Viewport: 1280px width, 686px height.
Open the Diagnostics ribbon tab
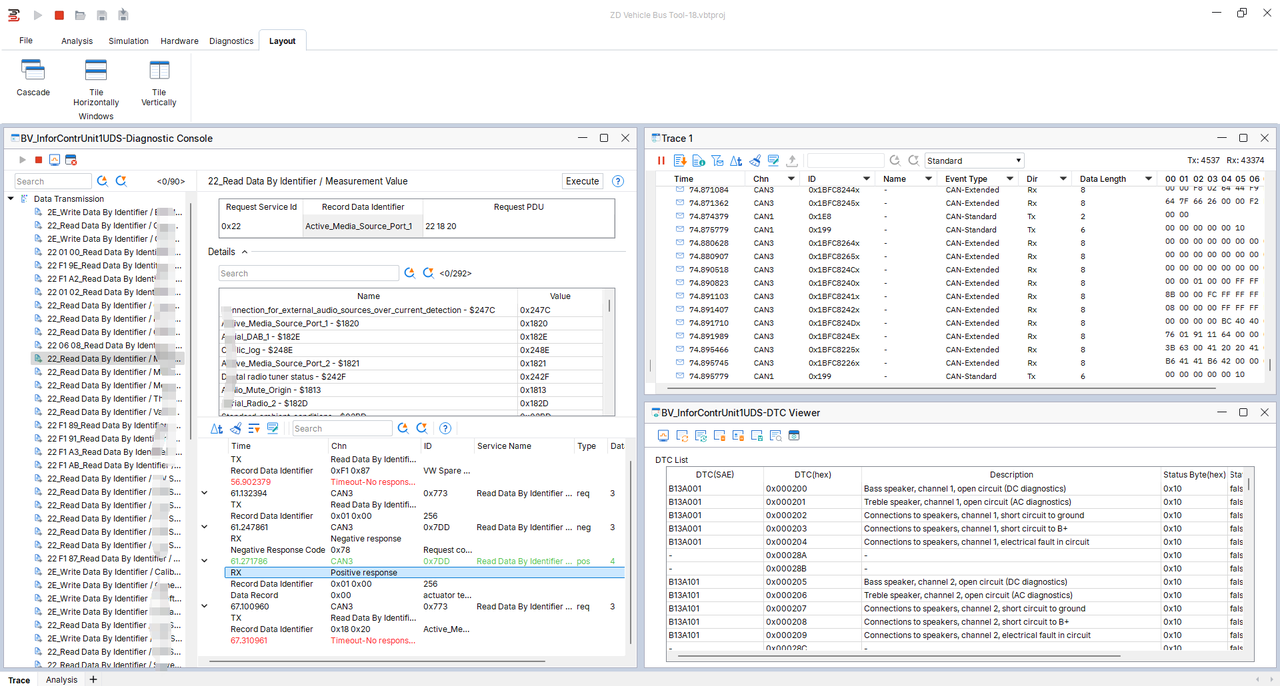click(231, 41)
